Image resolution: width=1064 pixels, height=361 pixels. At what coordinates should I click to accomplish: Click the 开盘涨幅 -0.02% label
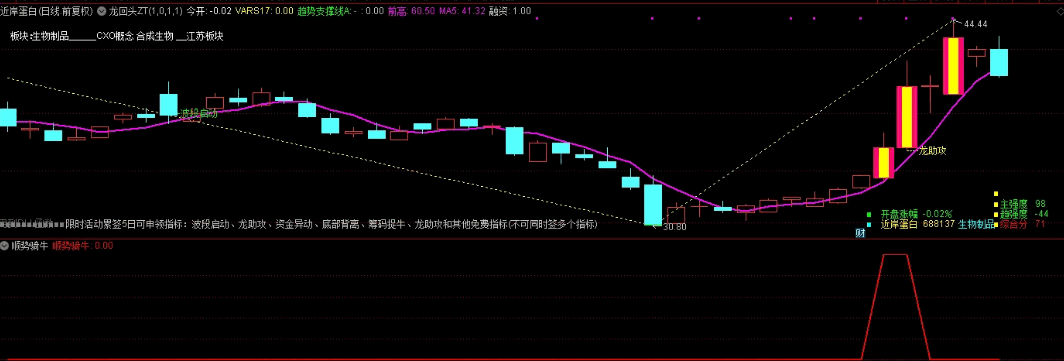click(916, 213)
